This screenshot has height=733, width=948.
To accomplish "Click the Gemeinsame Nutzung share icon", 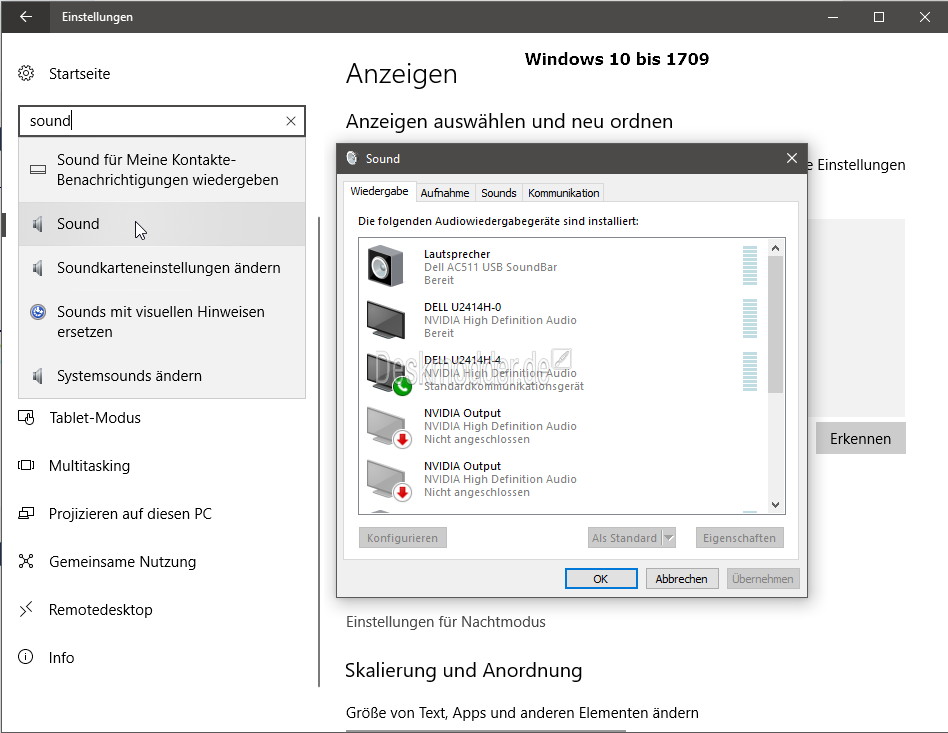I will [x=26, y=561].
